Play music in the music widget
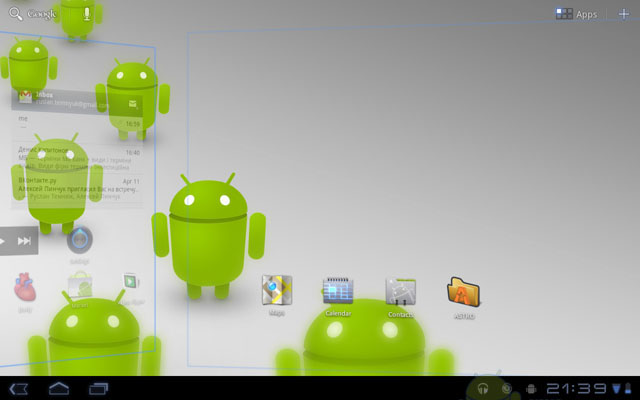This screenshot has height=400, width=640. pos(3,241)
